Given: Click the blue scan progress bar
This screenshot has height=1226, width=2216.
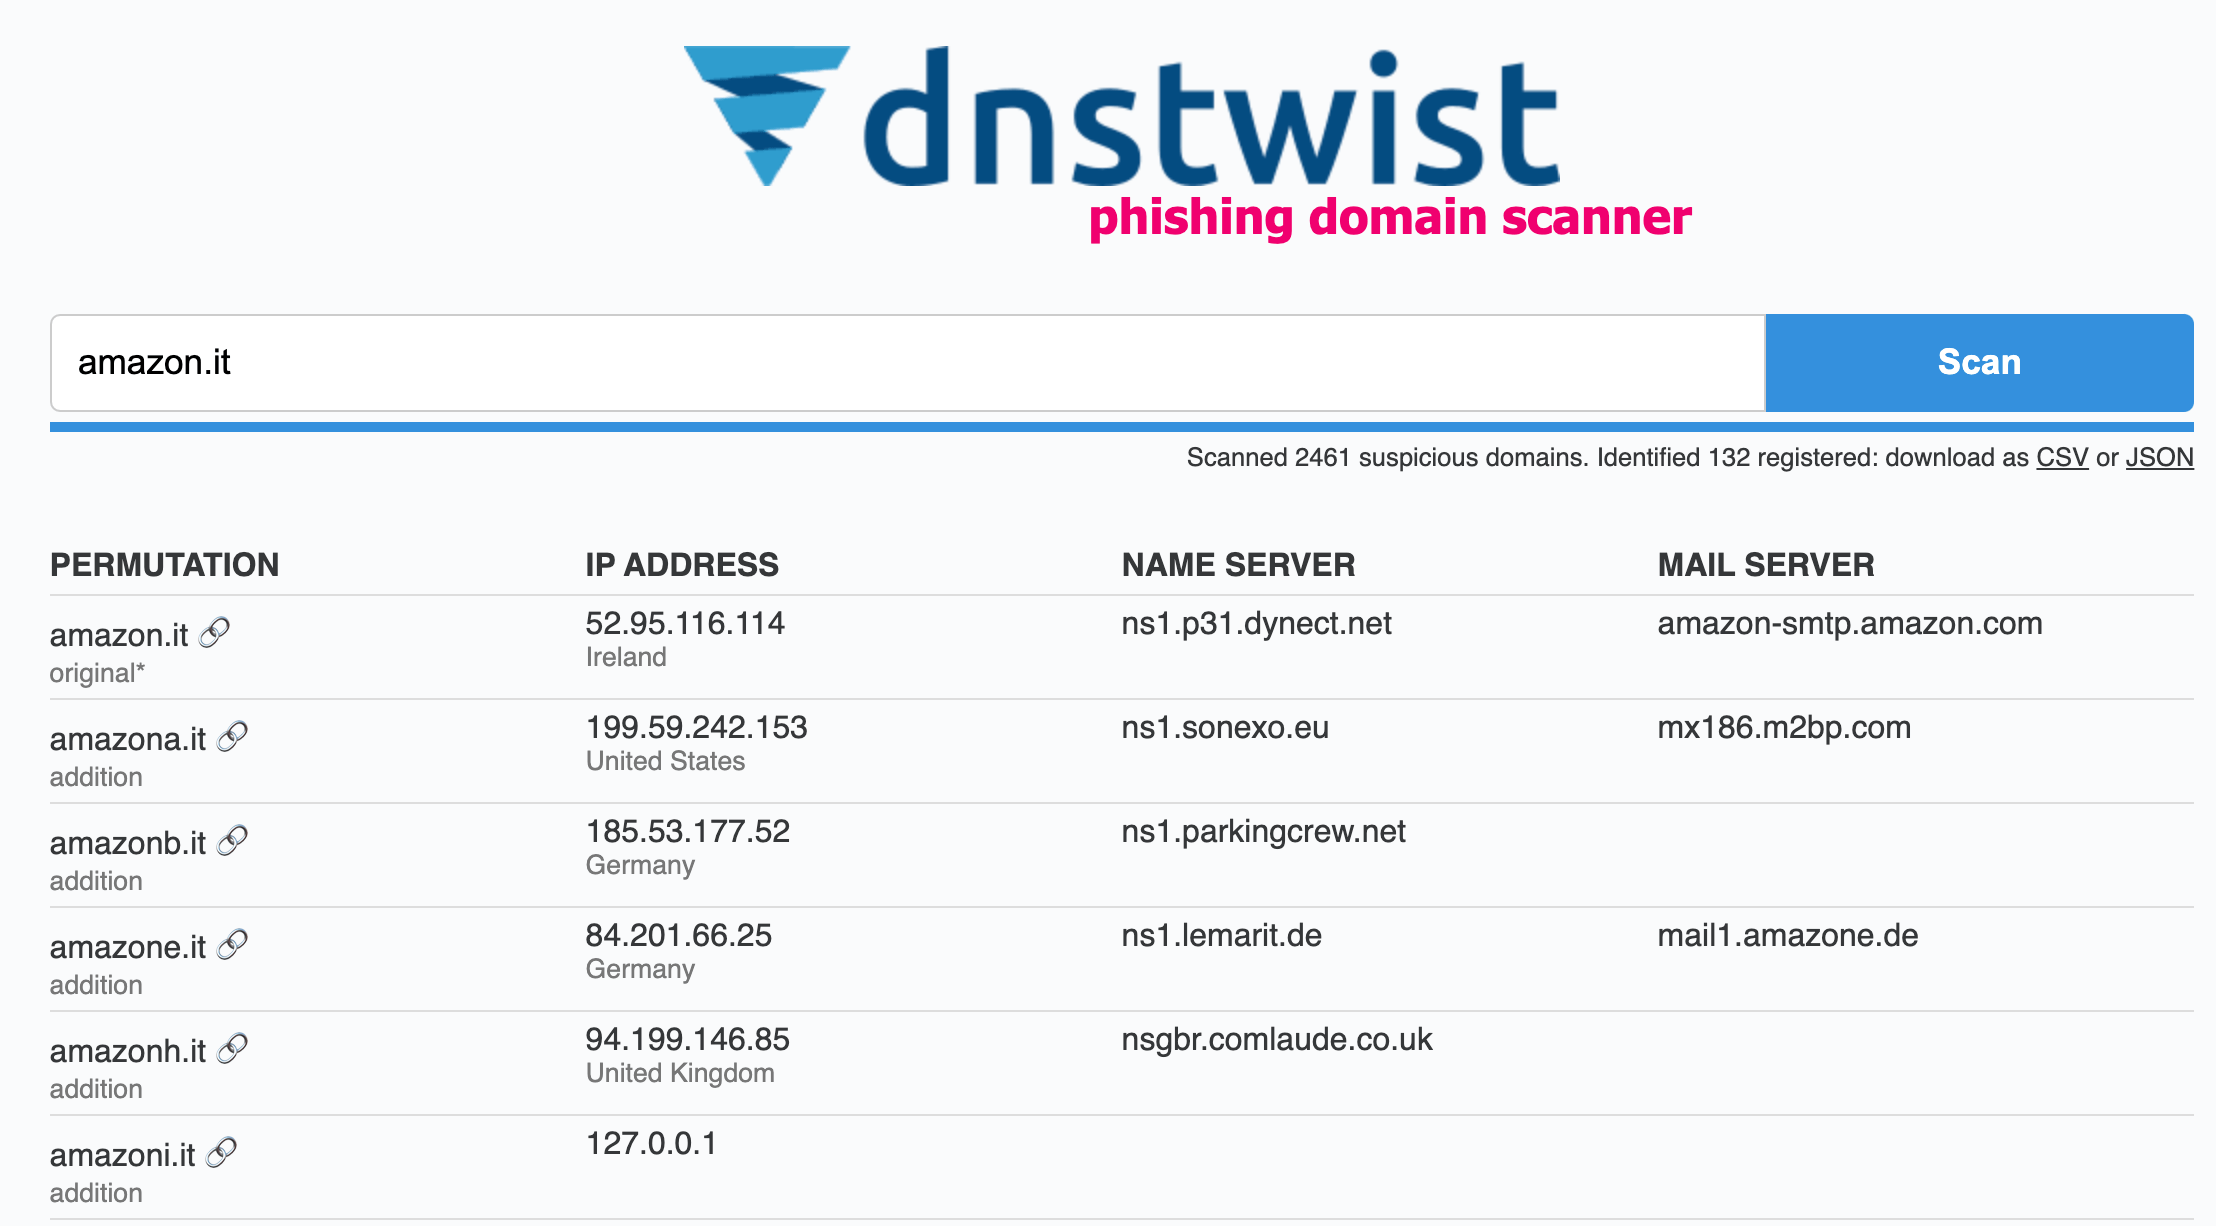Looking at the screenshot, I should coord(1122,427).
